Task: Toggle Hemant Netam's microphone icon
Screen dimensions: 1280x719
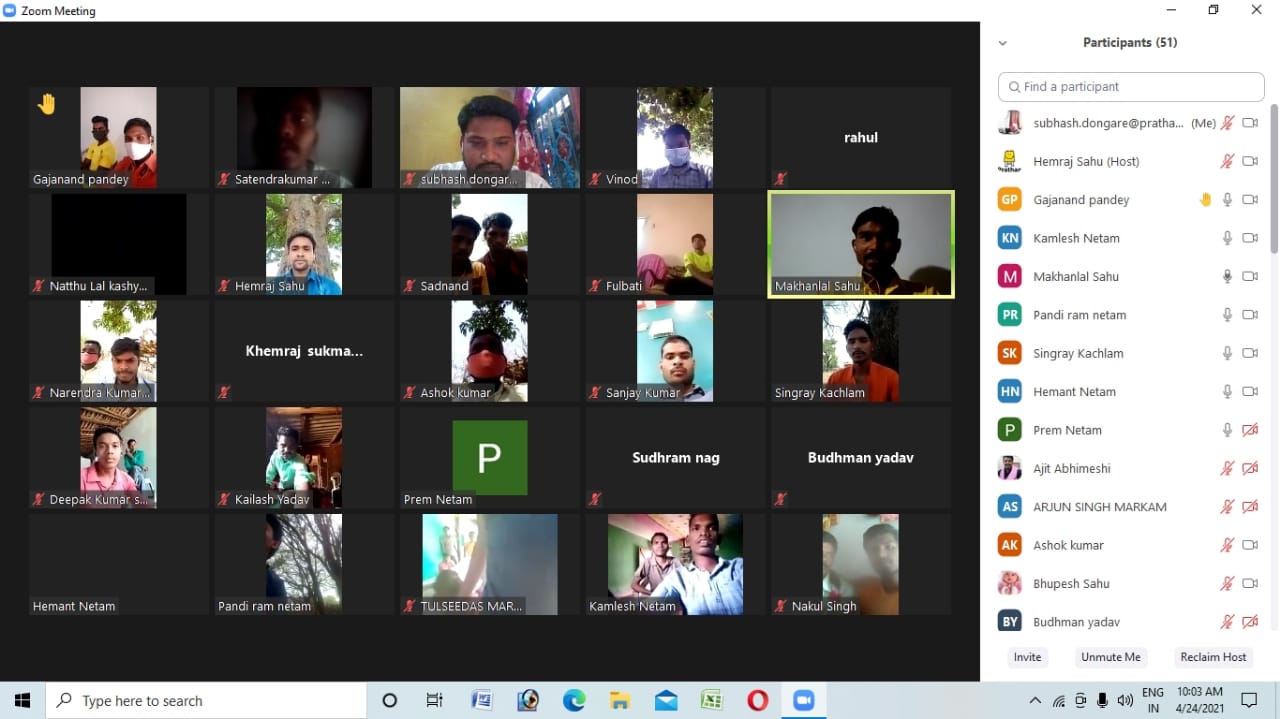Action: click(x=1227, y=392)
